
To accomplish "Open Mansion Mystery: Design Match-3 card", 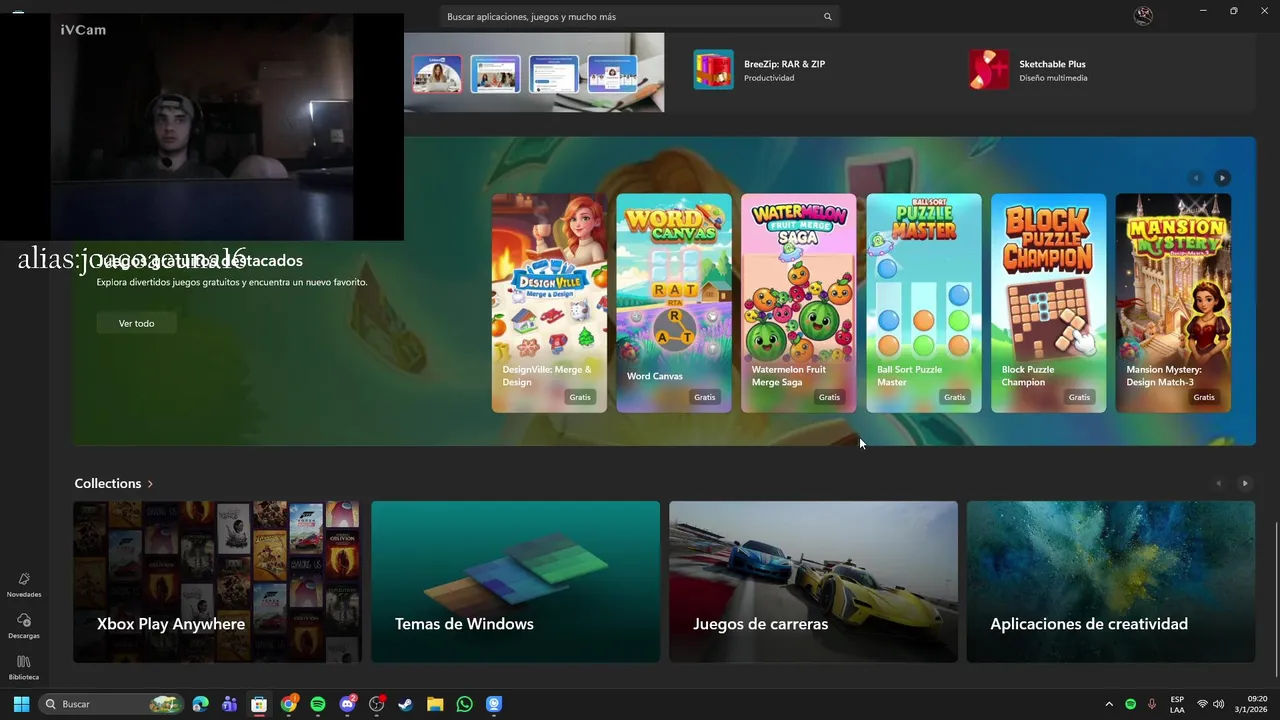I will 1174,303.
